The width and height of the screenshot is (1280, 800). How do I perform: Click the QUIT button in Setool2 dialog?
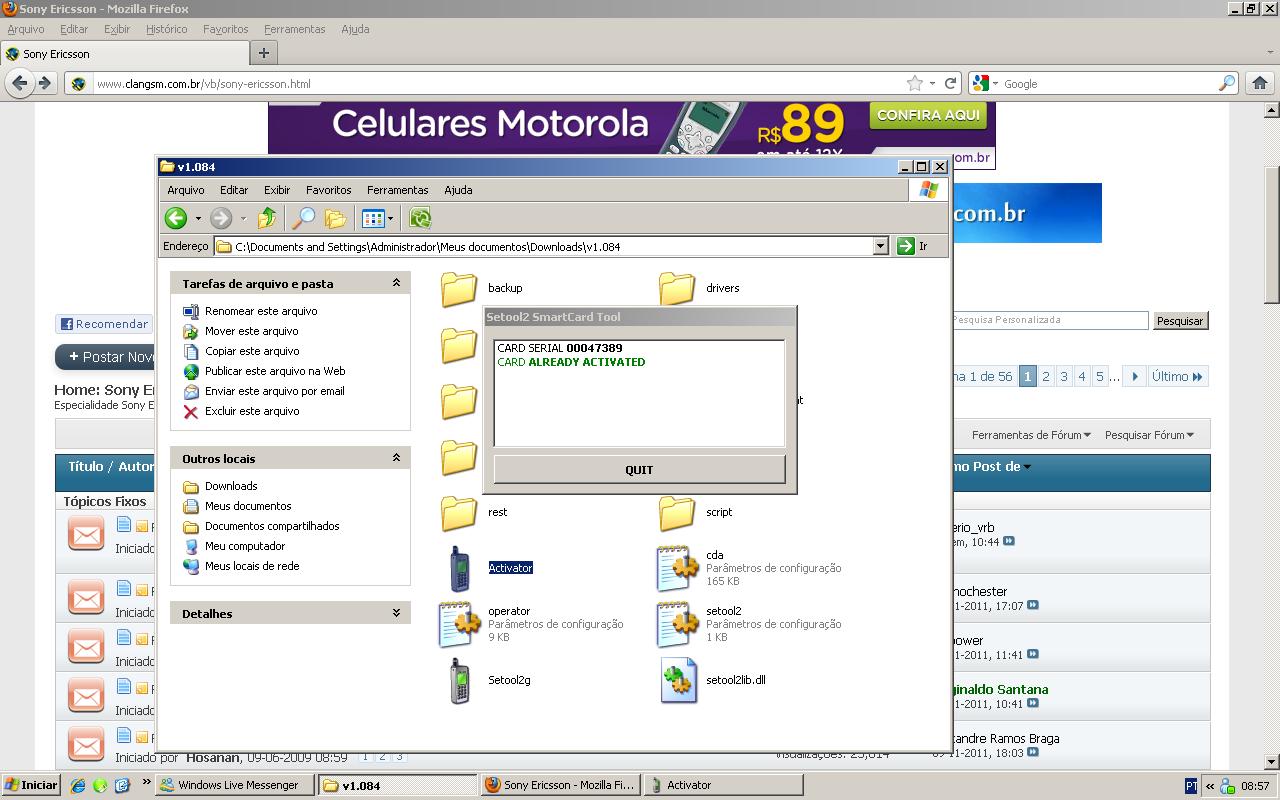tap(639, 470)
